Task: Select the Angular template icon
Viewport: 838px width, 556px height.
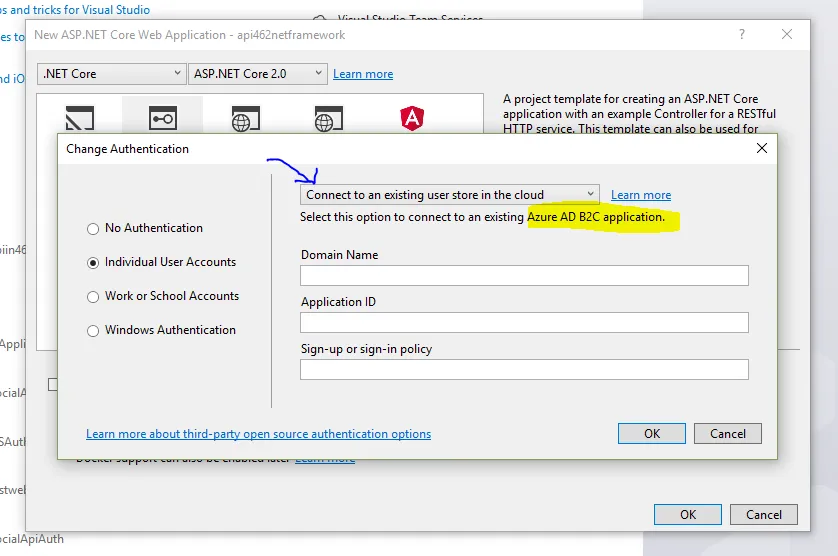Action: [412, 118]
